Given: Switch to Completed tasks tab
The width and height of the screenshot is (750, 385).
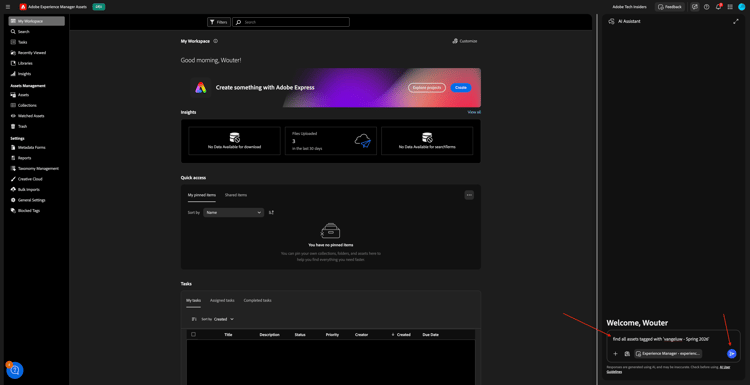Looking at the screenshot, I should (257, 300).
